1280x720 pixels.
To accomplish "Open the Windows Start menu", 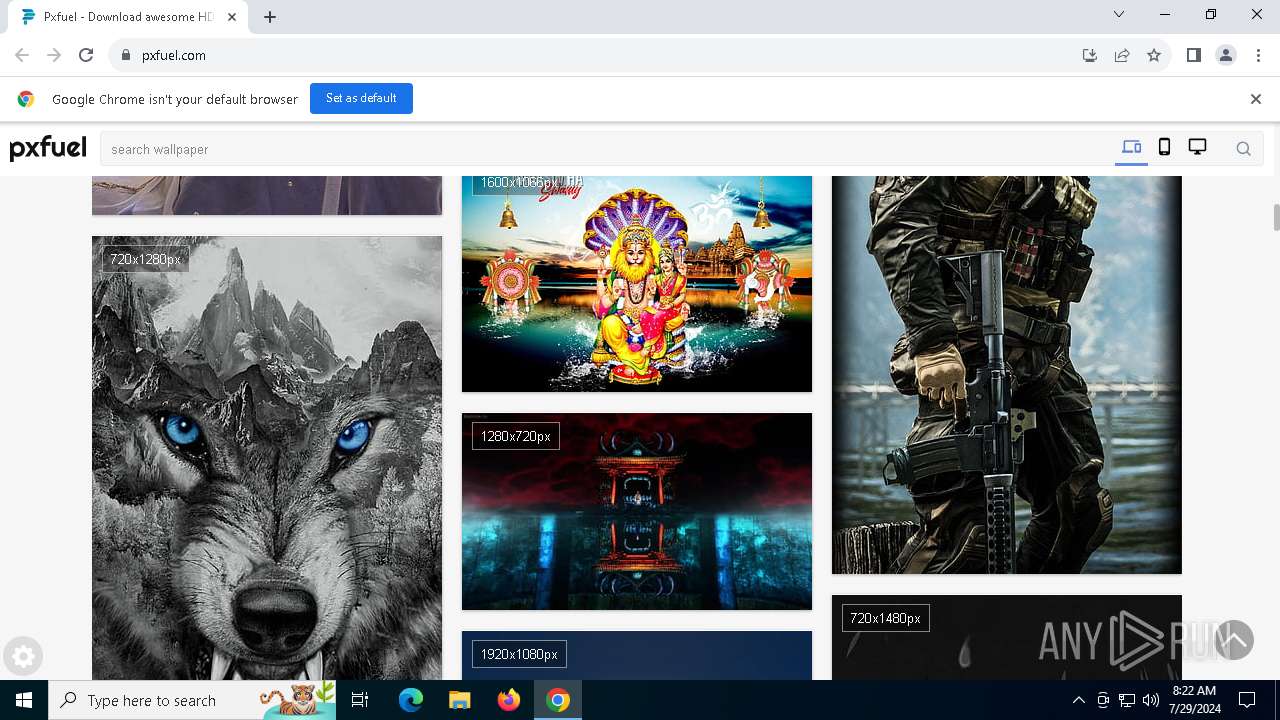I will (x=24, y=700).
